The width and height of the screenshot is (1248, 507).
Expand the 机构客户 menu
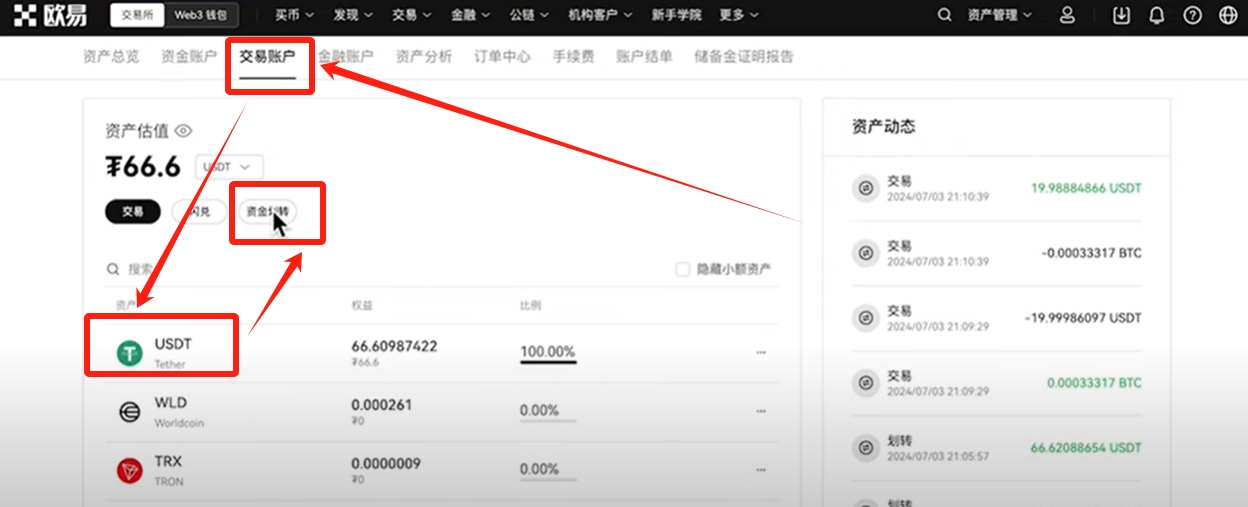pos(600,15)
